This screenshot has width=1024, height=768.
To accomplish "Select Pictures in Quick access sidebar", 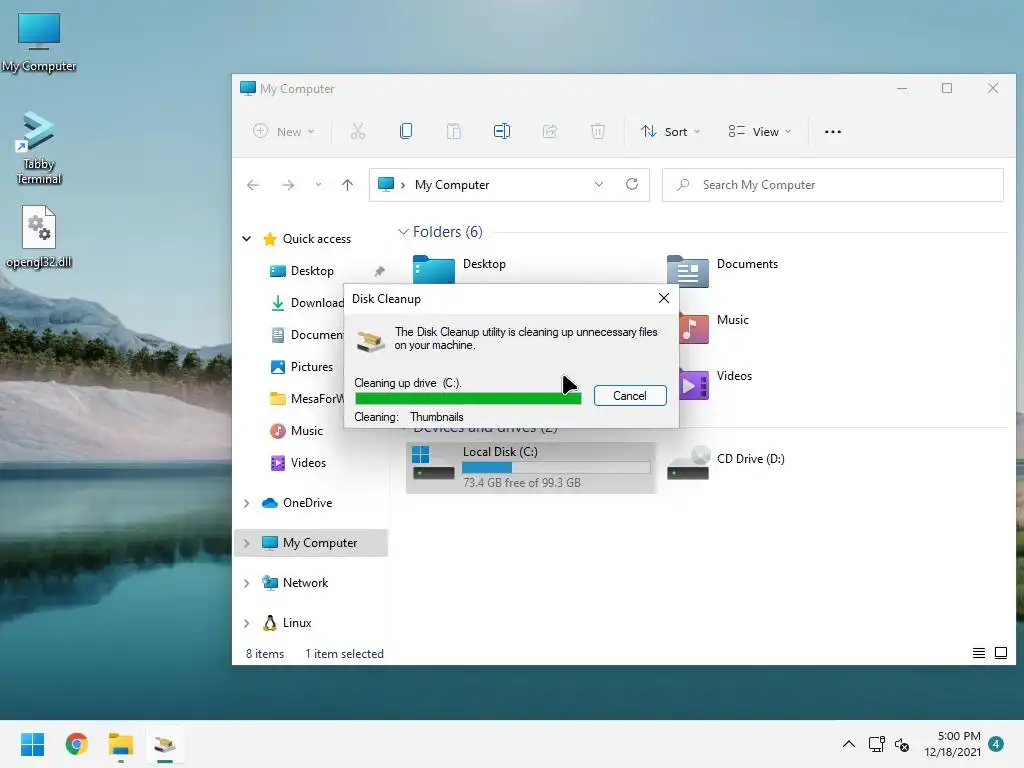I will point(302,366).
